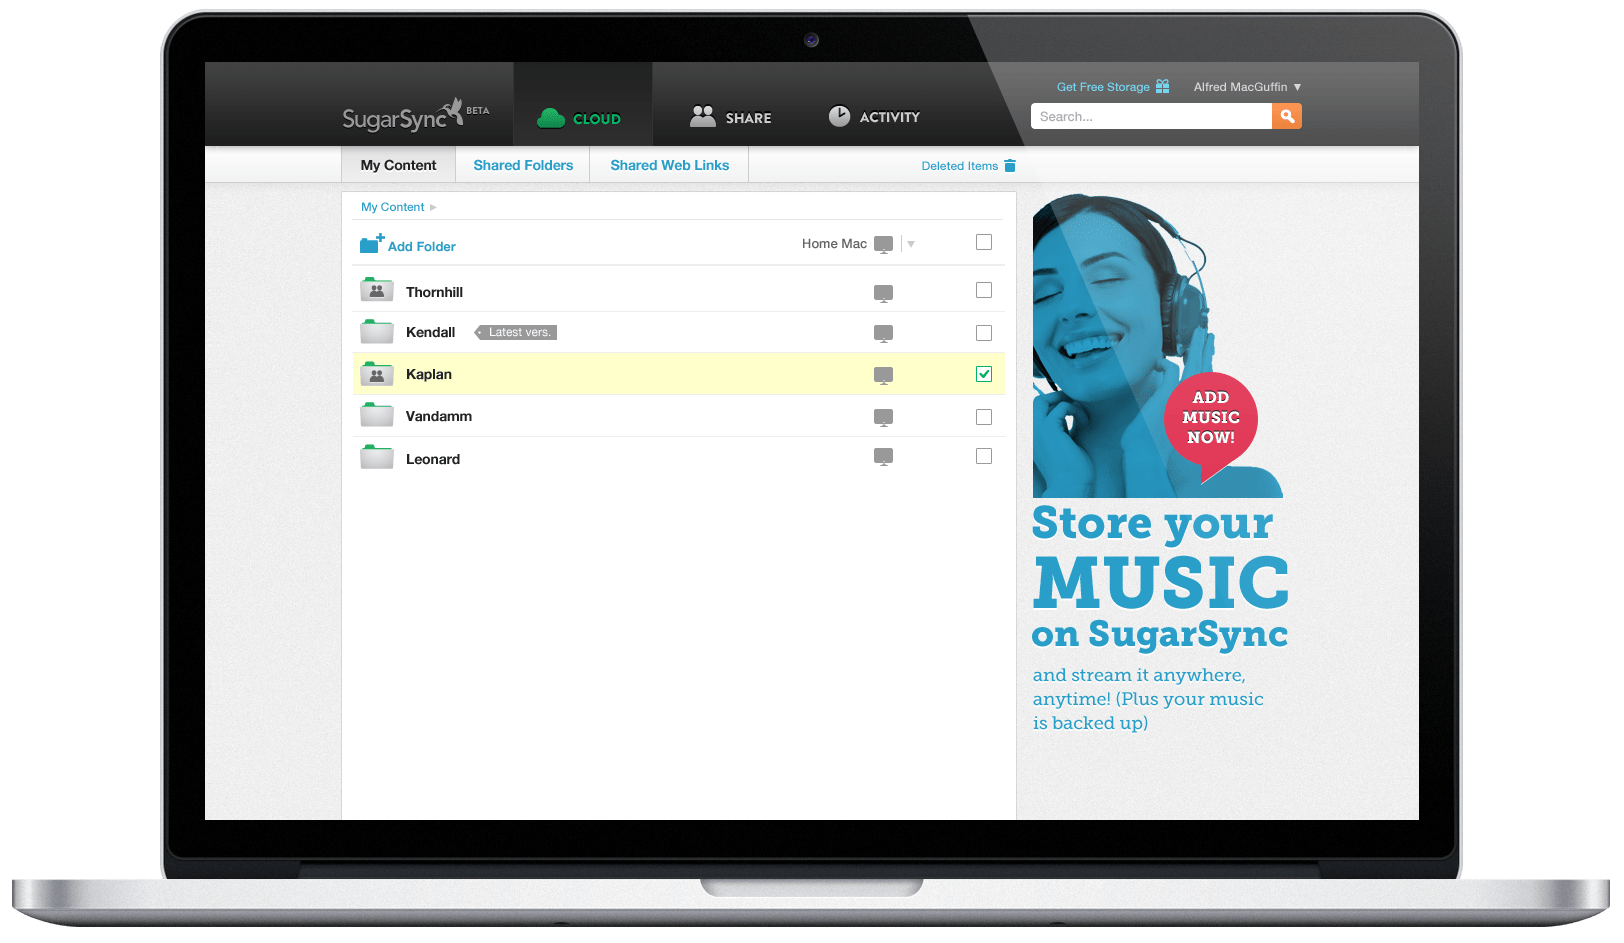This screenshot has height=943, width=1624.
Task: Open the Vandamm folder name
Action: pyautogui.click(x=439, y=416)
